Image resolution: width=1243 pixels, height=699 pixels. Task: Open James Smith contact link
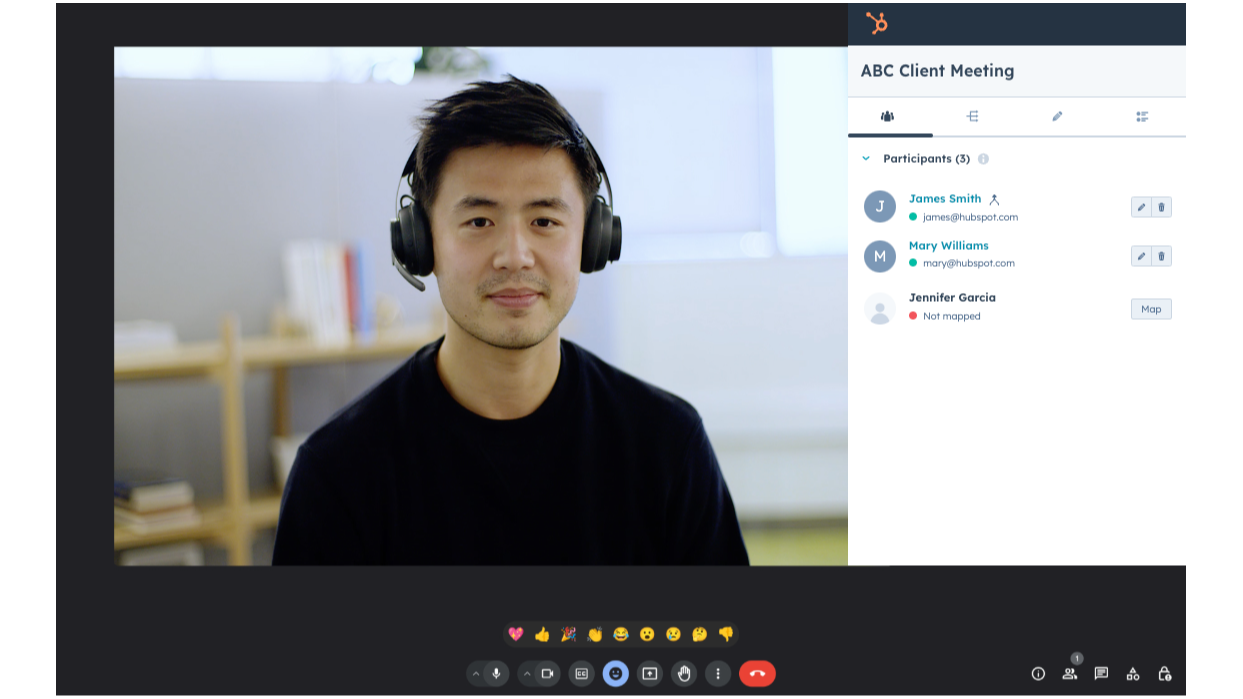click(x=944, y=199)
